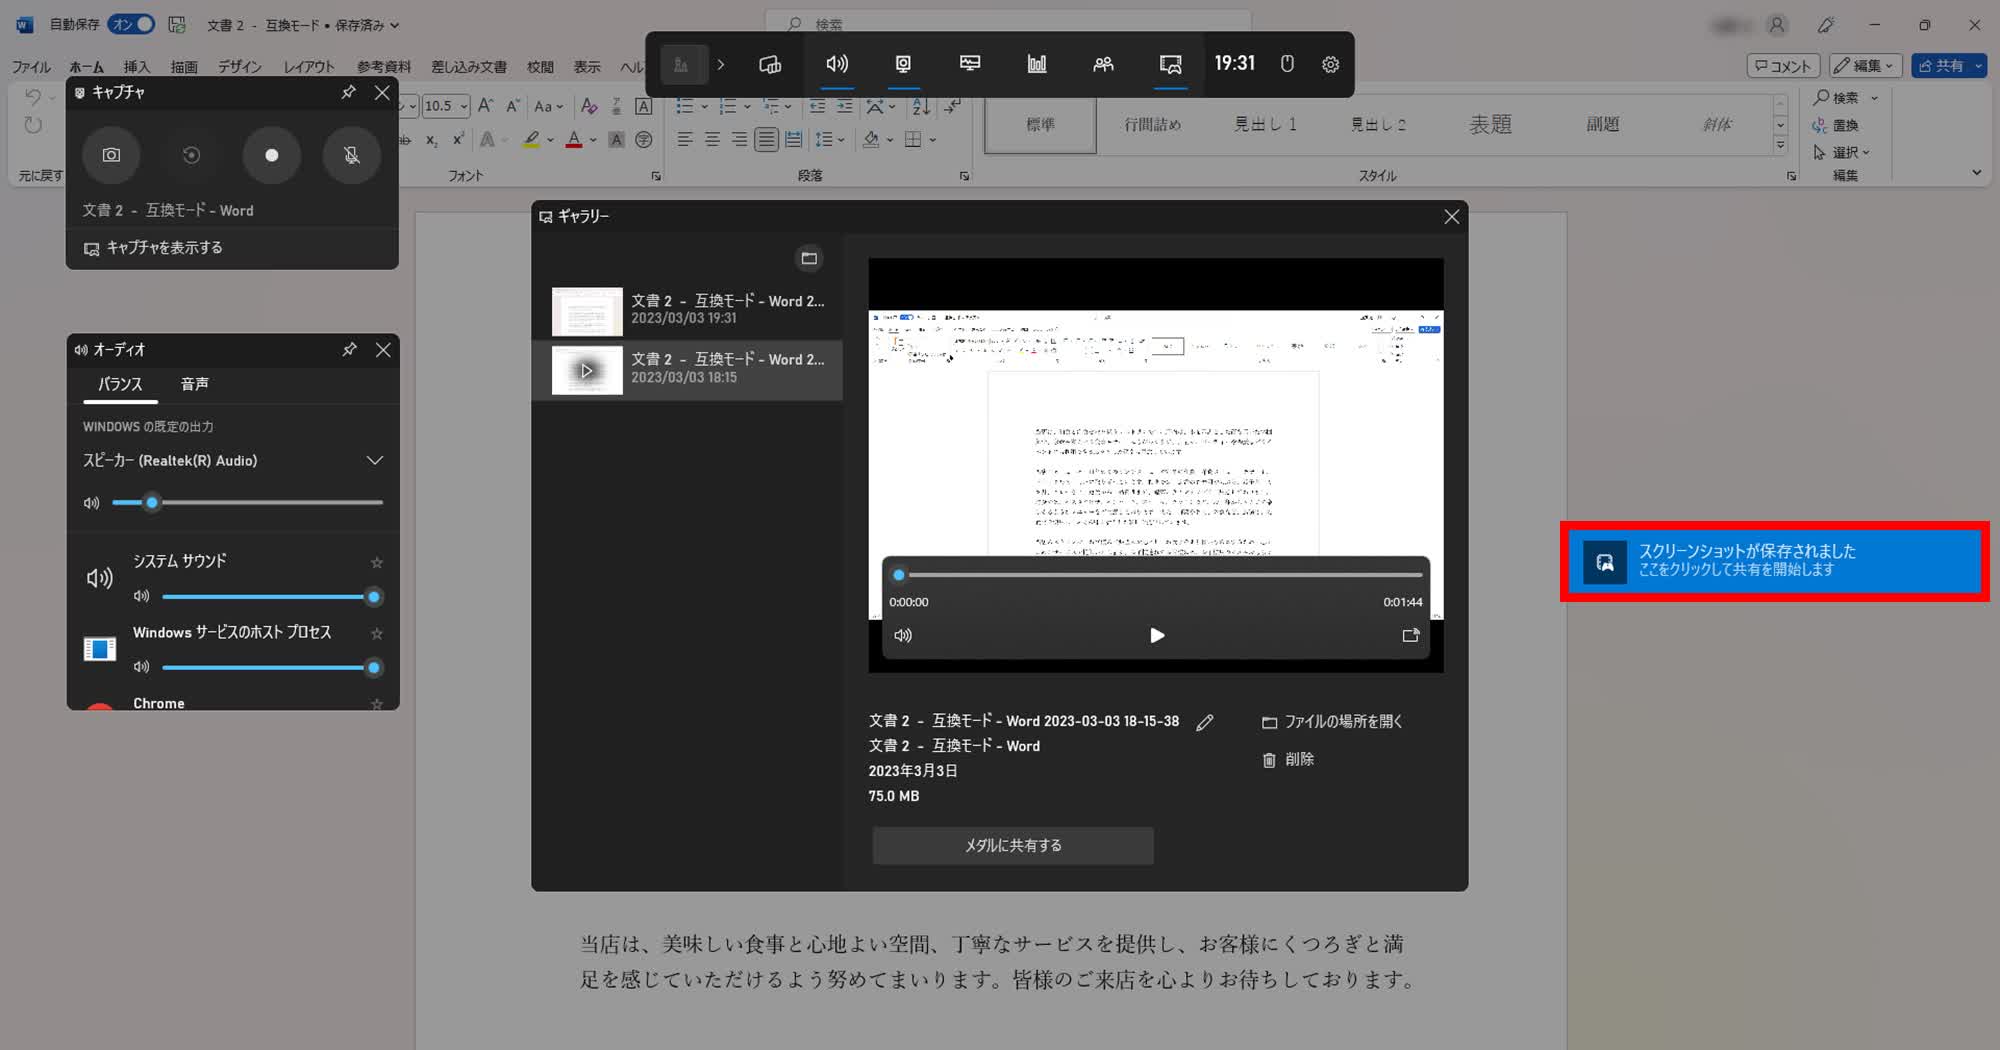The width and height of the screenshot is (2000, 1050).
Task: Adjust the System Sound volume slider
Action: coord(271,597)
